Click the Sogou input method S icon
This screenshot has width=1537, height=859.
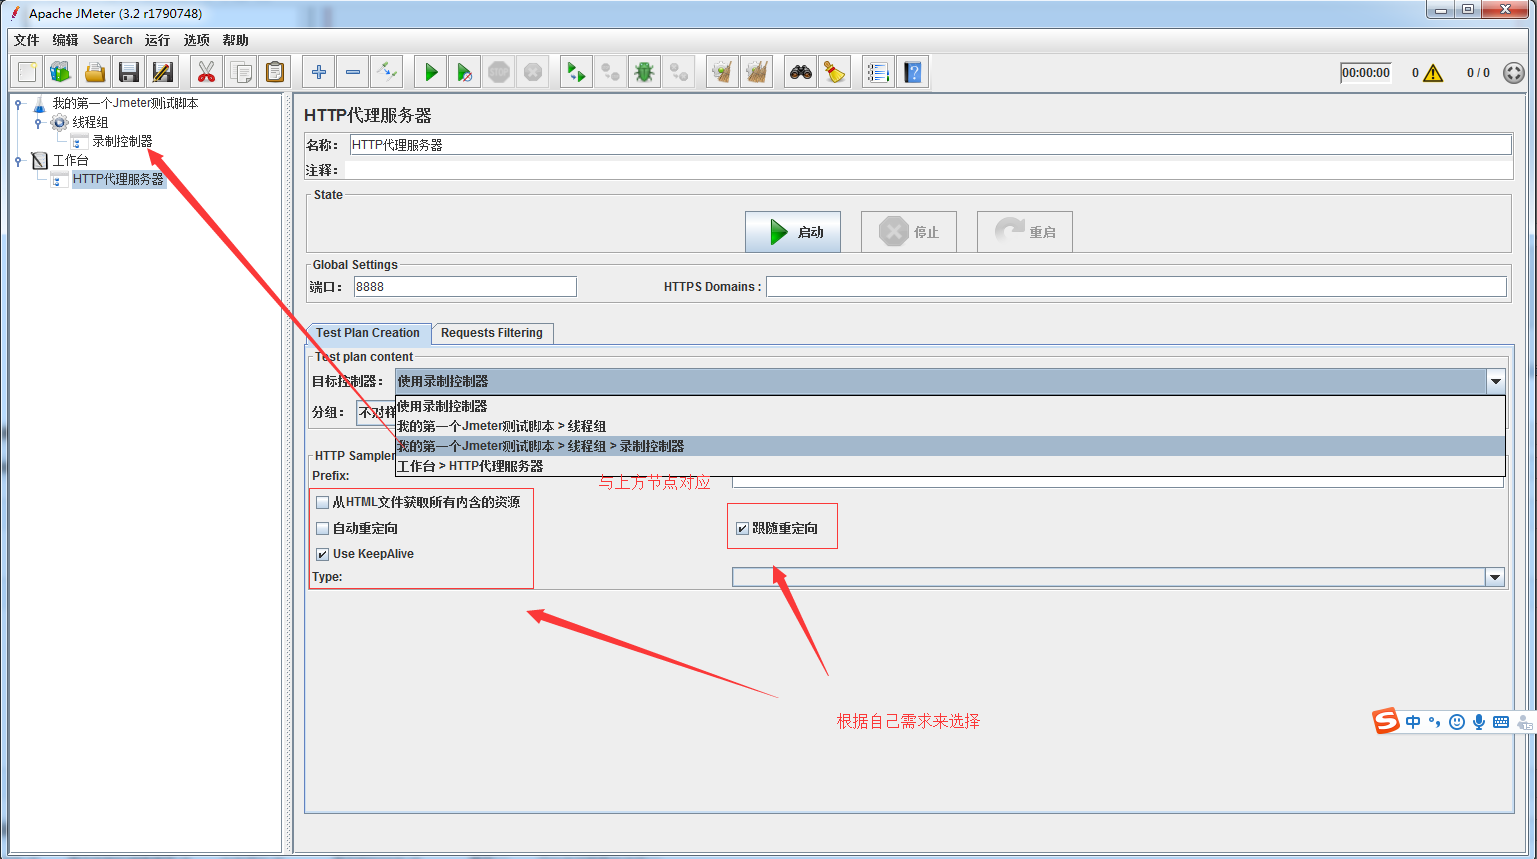pyautogui.click(x=1386, y=721)
